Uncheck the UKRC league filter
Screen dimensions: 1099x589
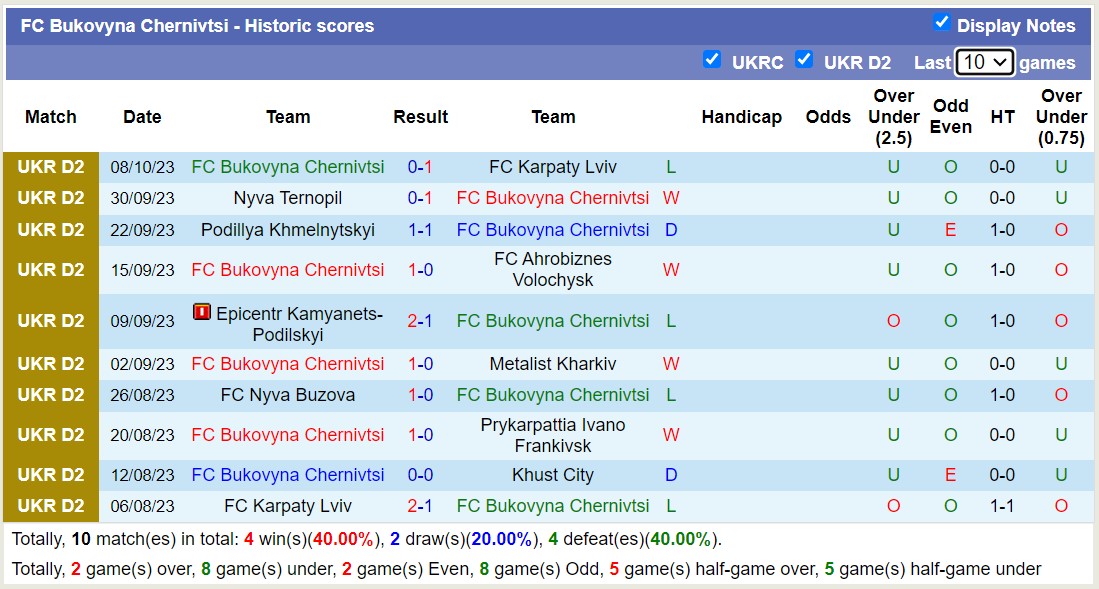(x=712, y=59)
